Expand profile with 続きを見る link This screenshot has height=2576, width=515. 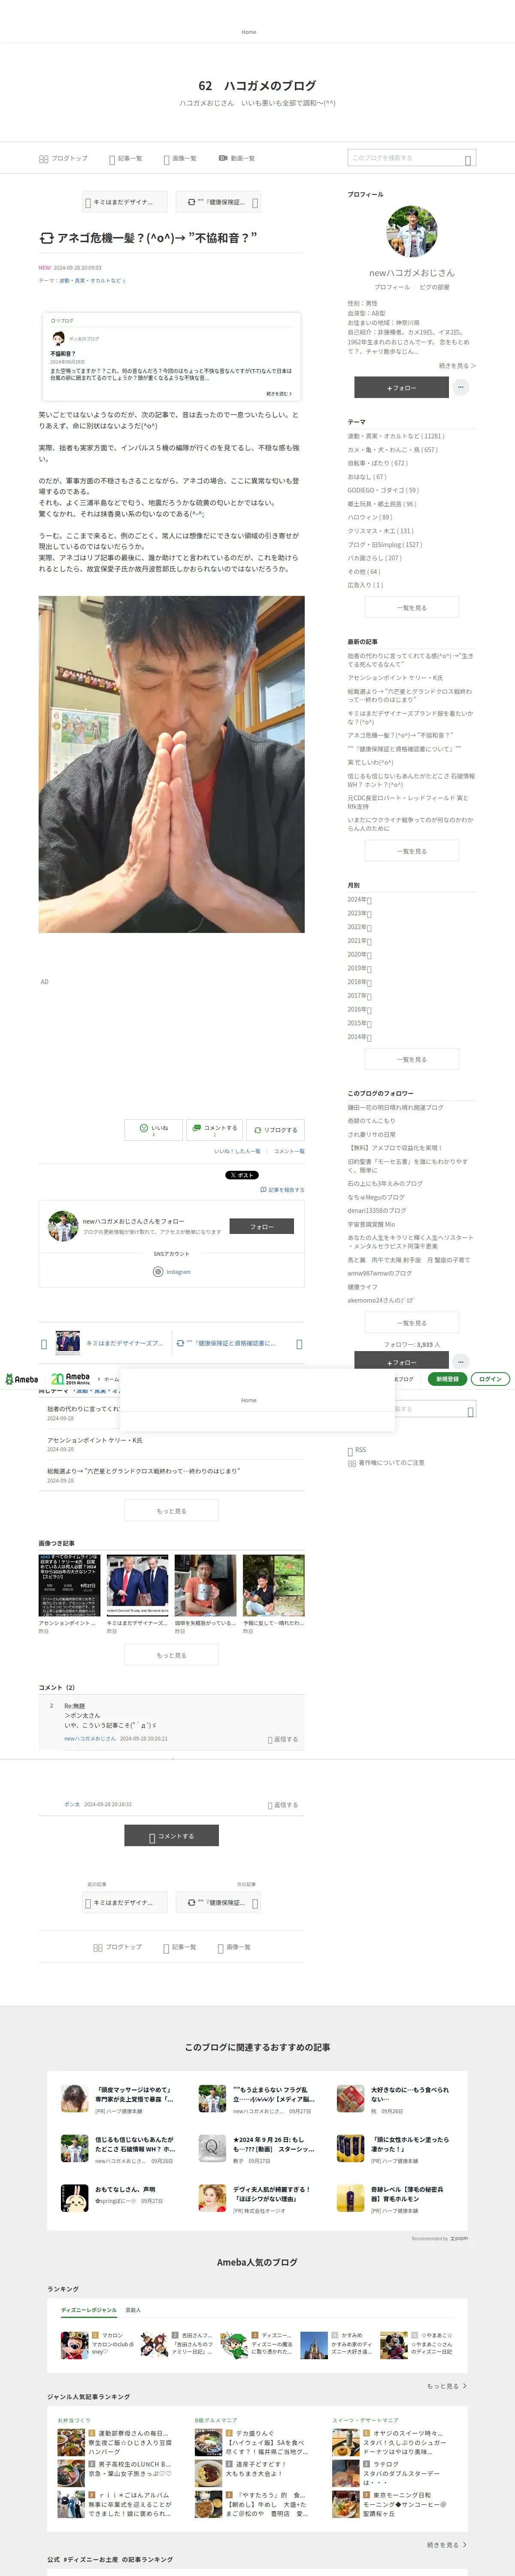tap(457, 366)
